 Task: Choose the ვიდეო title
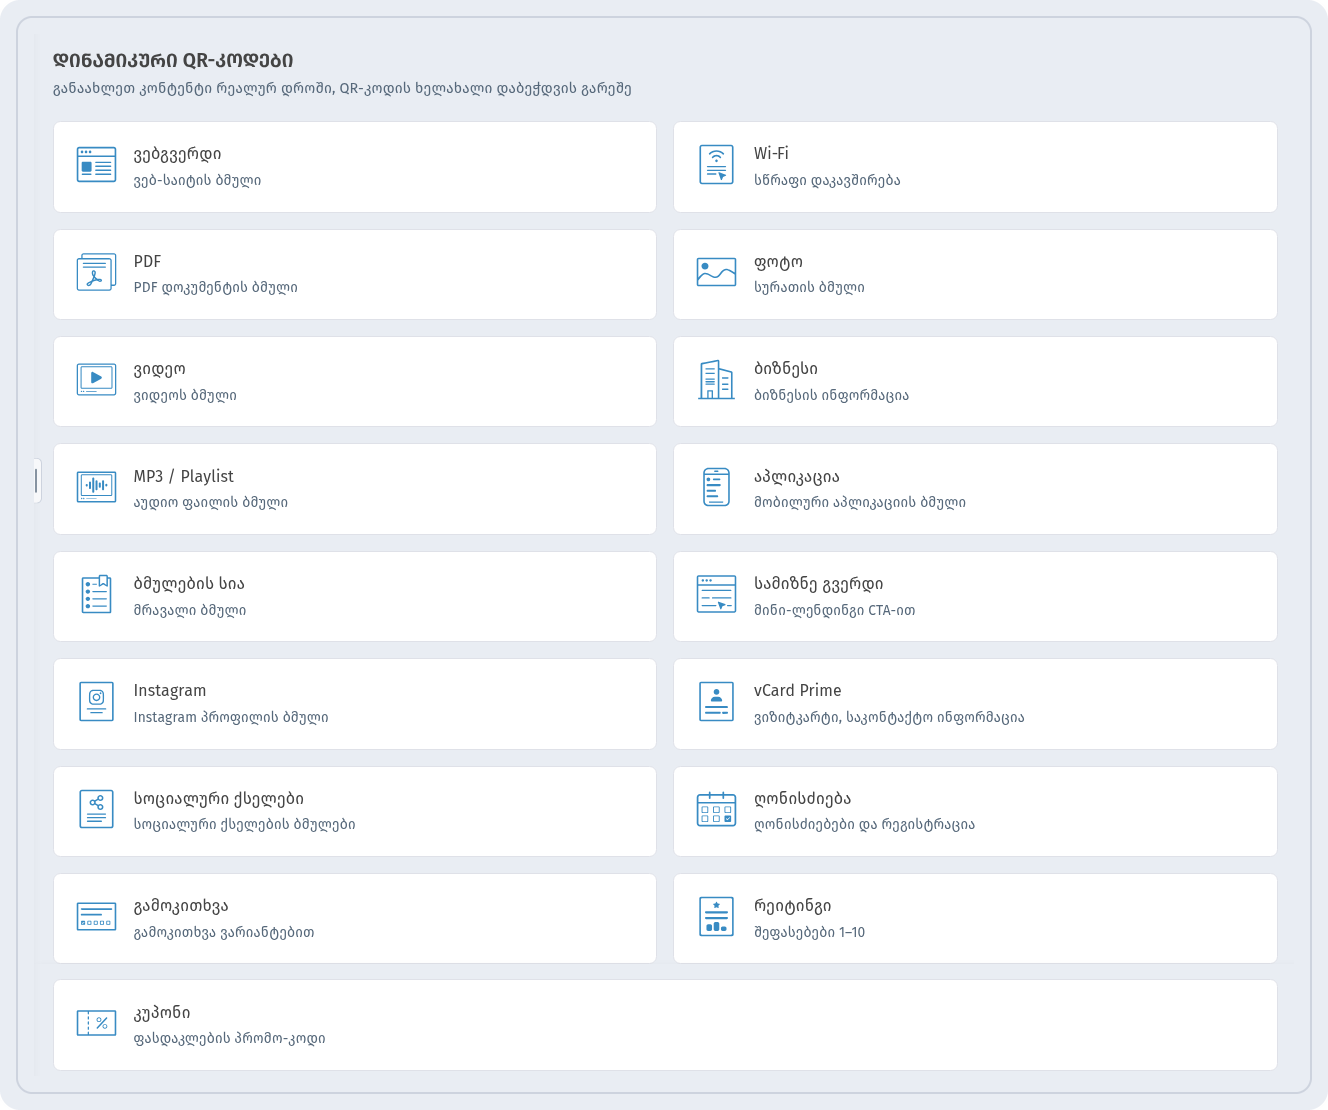[160, 369]
